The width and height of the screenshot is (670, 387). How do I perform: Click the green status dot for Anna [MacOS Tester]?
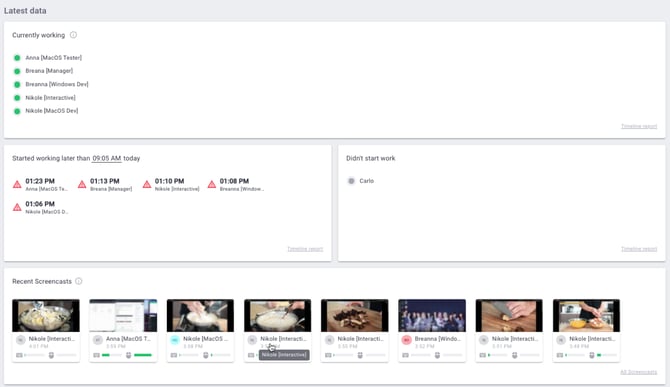17,58
